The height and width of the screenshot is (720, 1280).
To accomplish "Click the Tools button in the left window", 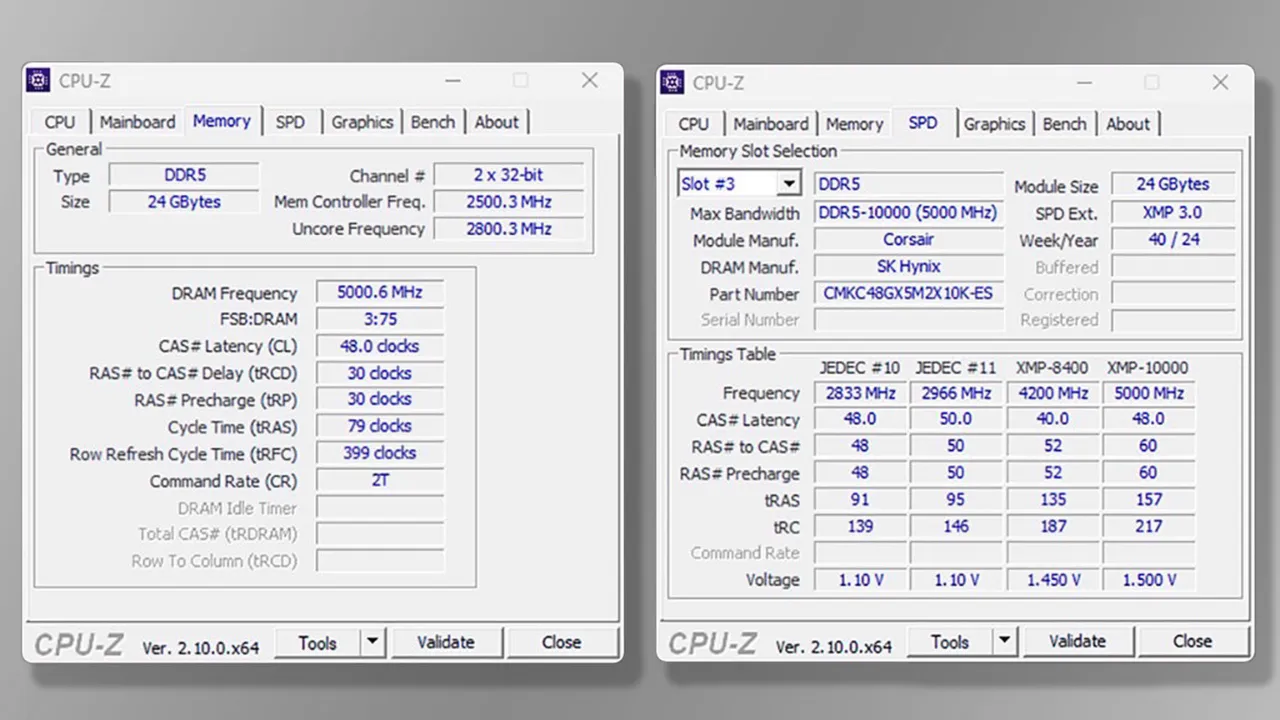I will (317, 643).
